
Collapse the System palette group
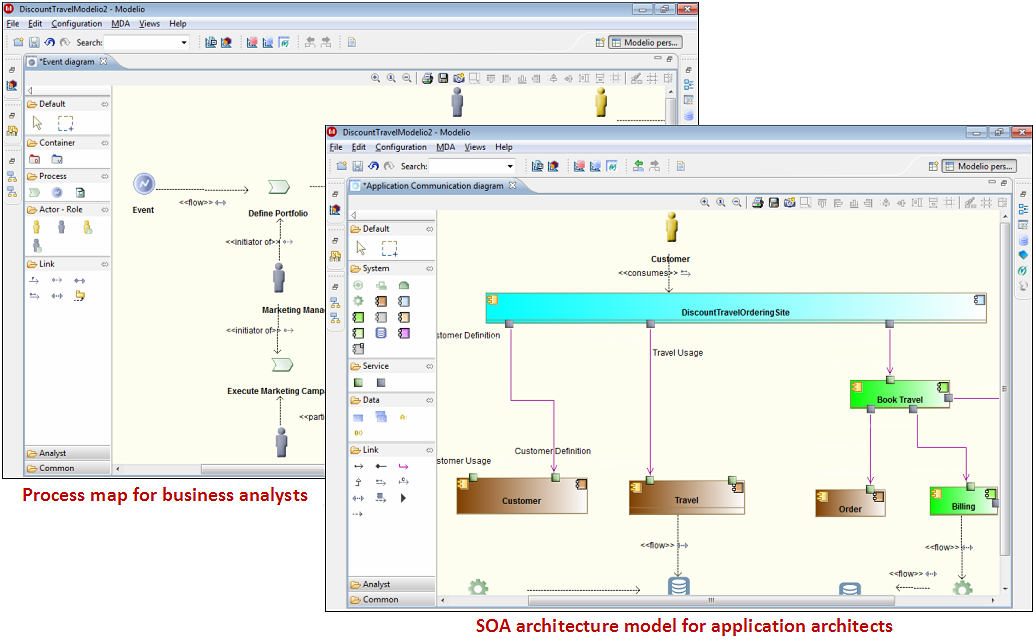(x=430, y=268)
